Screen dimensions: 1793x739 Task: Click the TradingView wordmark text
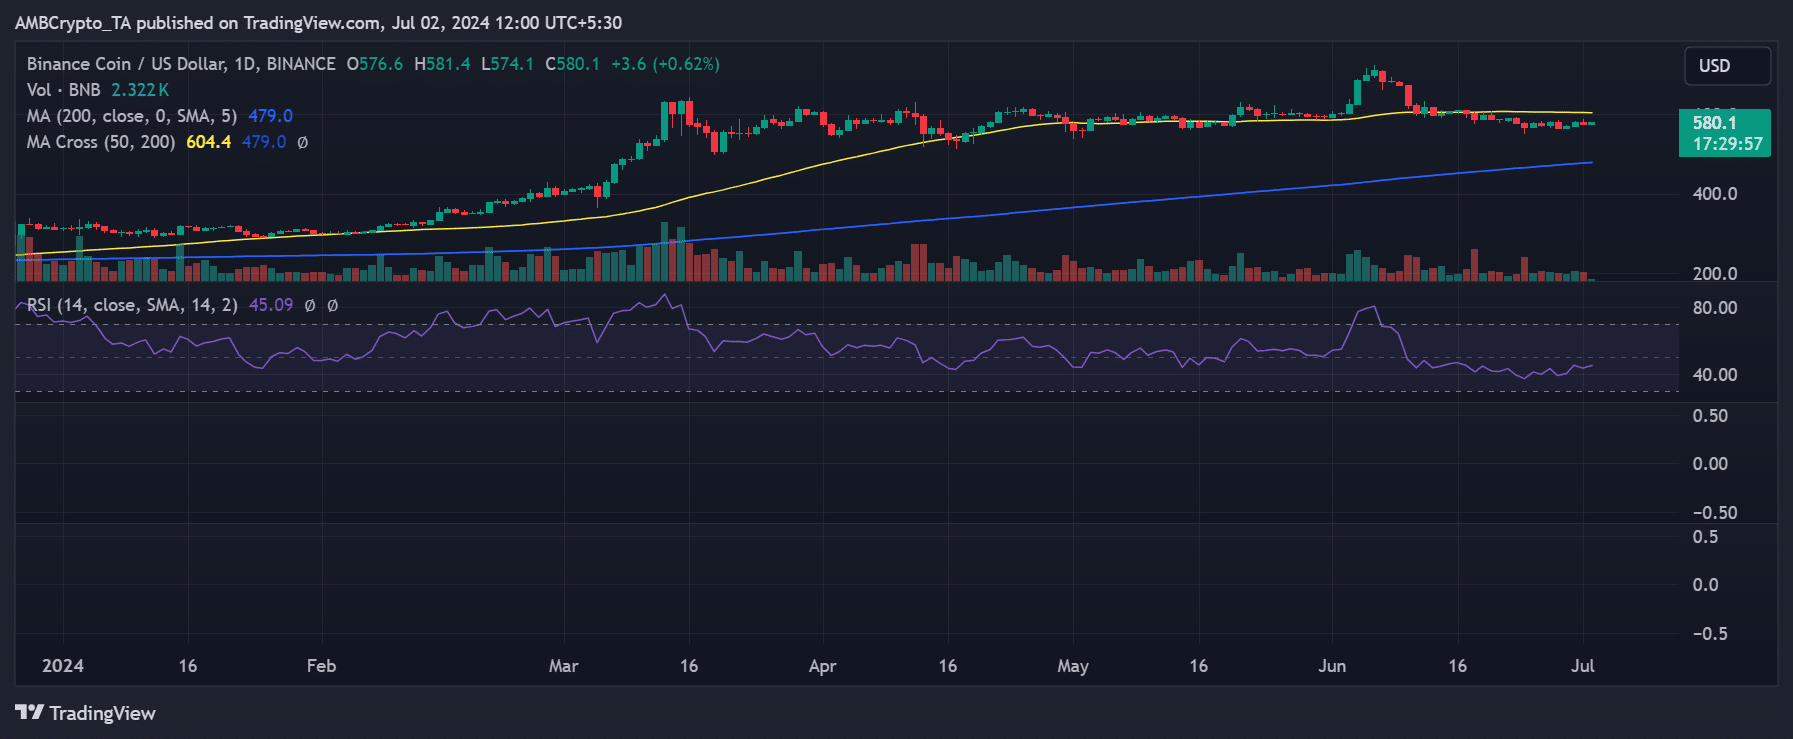(x=102, y=713)
